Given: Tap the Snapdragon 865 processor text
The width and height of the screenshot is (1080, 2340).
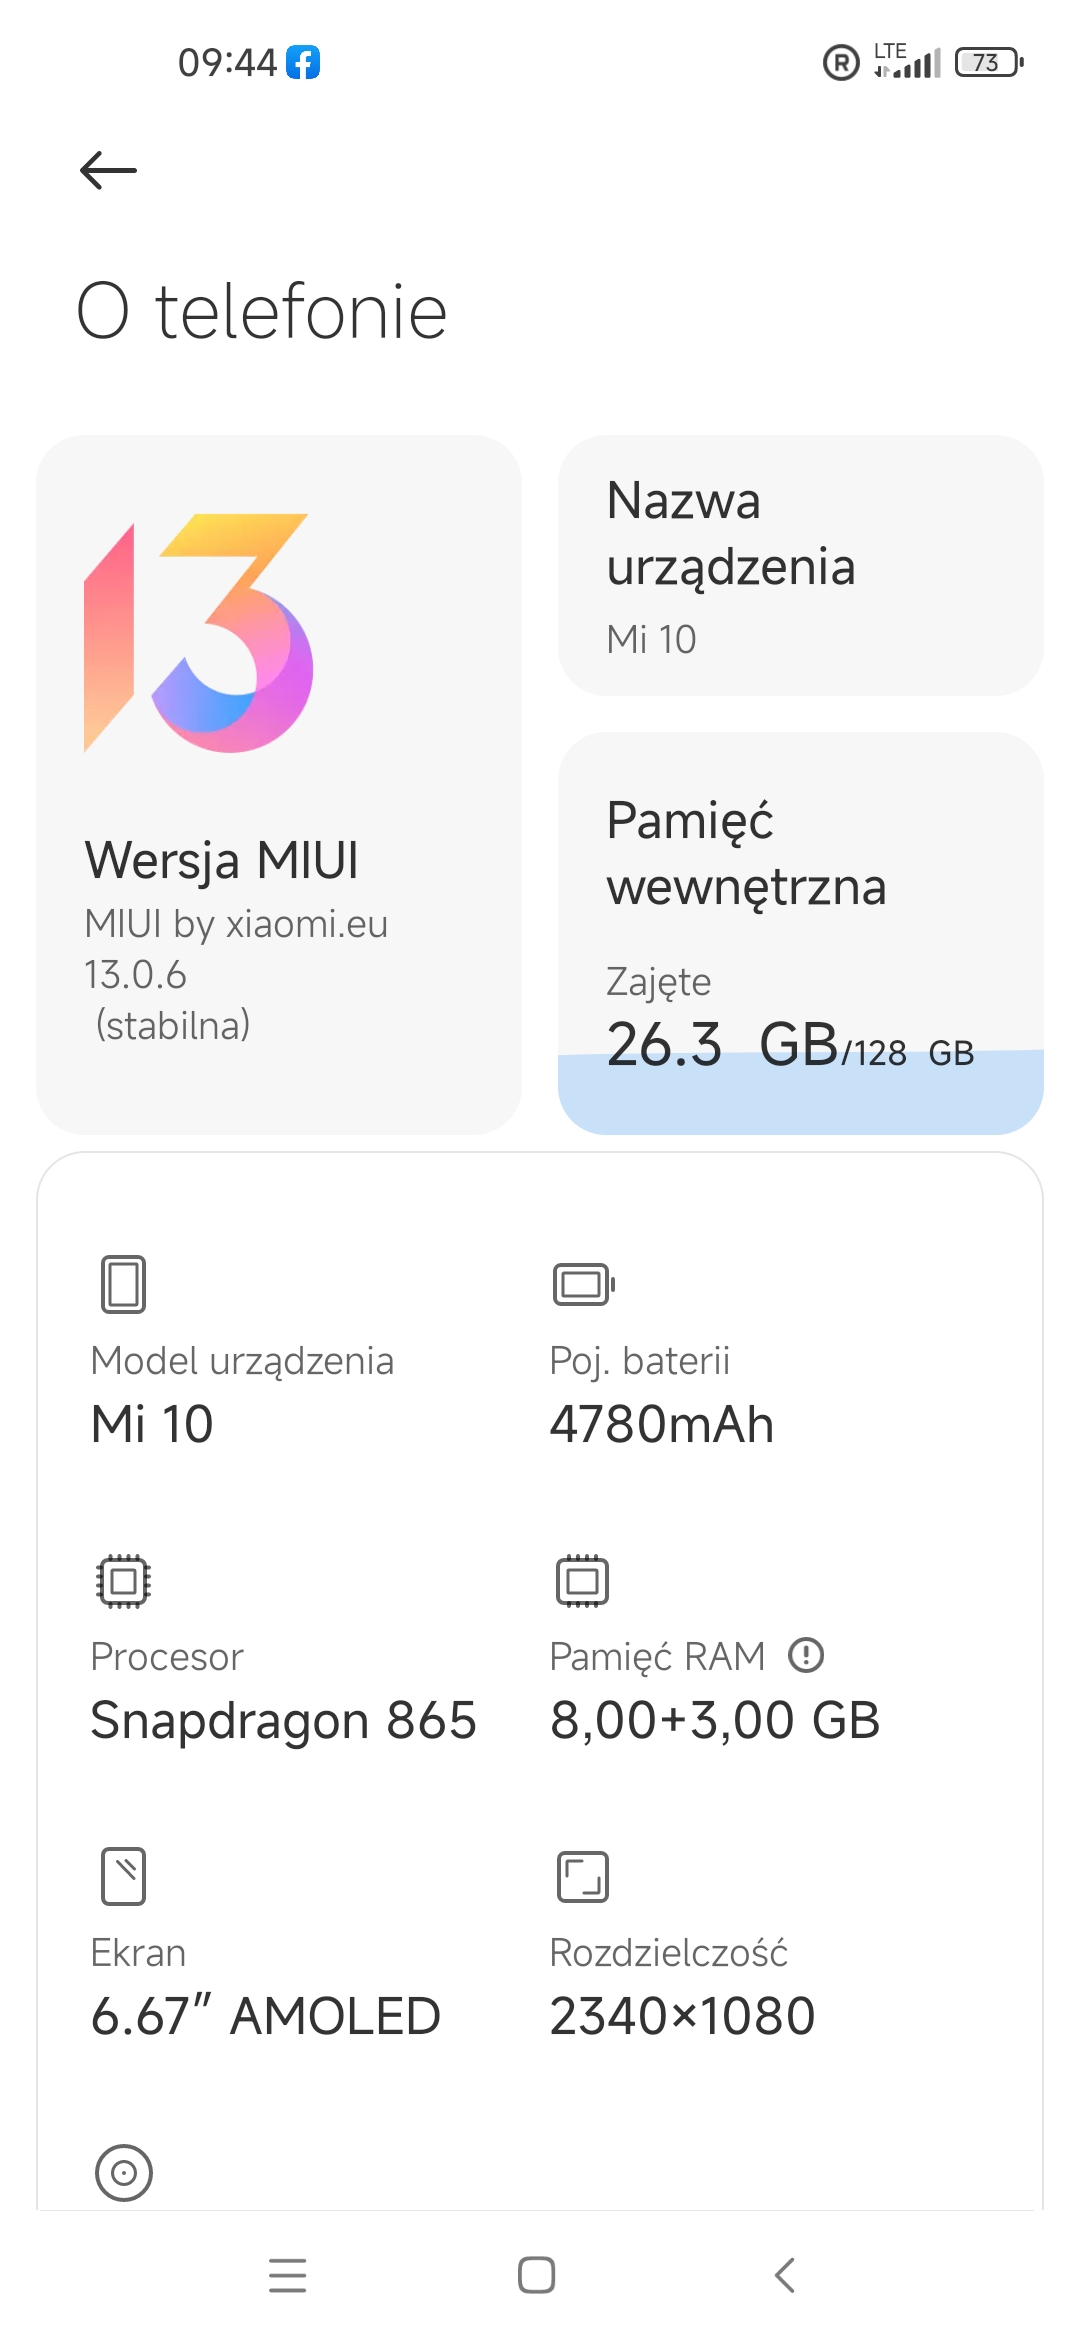Looking at the screenshot, I should click(x=283, y=1720).
